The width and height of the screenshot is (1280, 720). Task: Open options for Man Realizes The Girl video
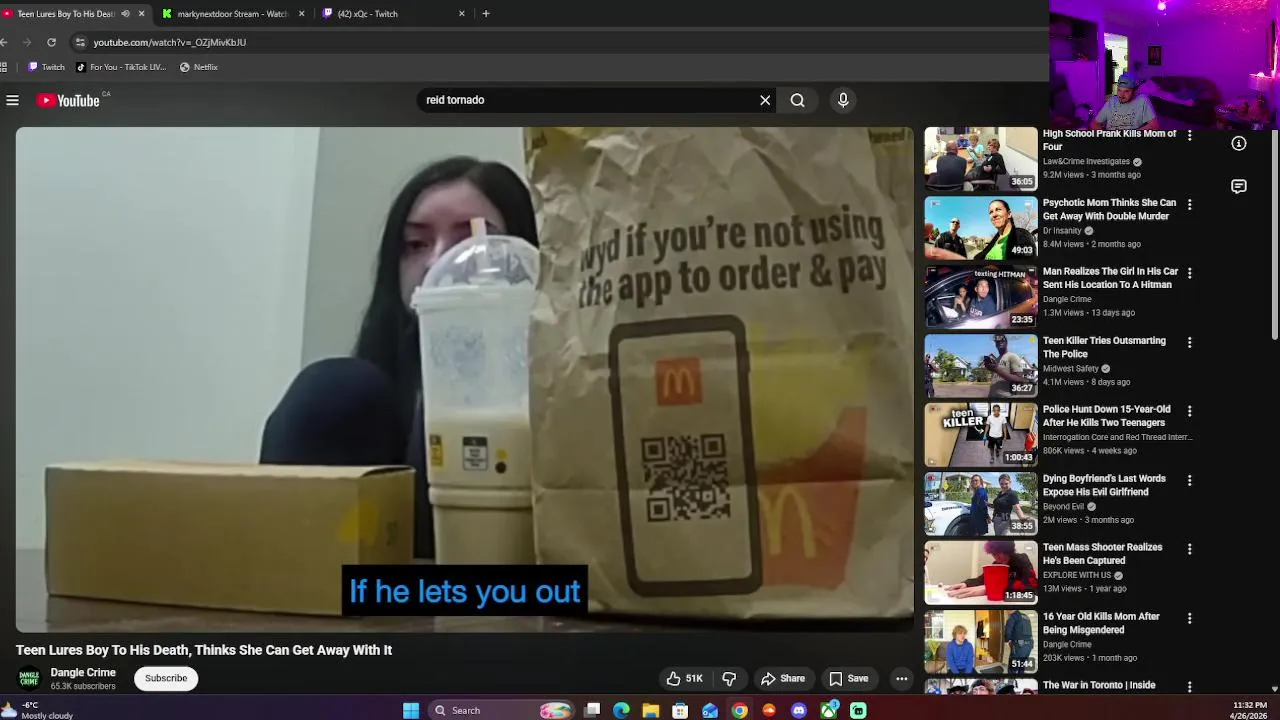(1189, 273)
